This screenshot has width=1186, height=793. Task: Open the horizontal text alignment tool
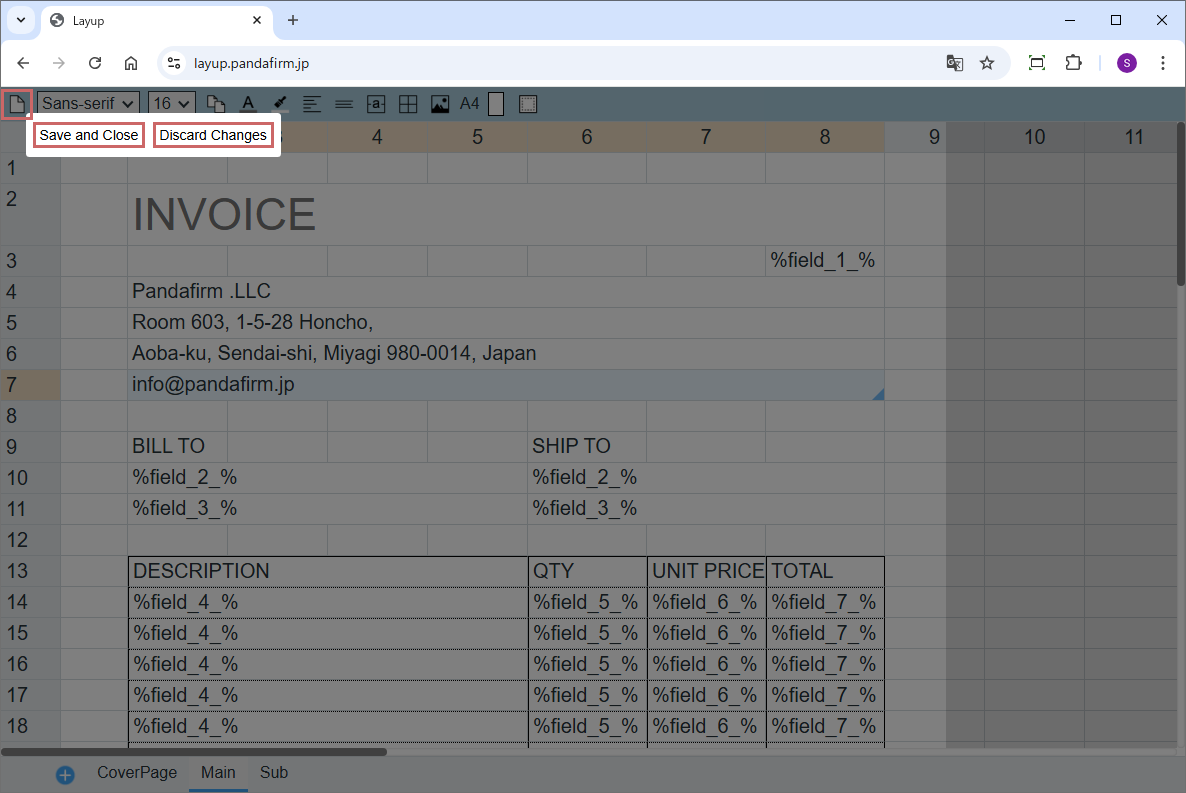(312, 103)
